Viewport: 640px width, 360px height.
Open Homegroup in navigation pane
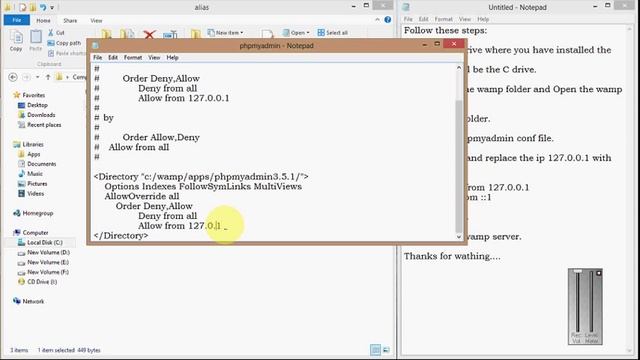33,213
